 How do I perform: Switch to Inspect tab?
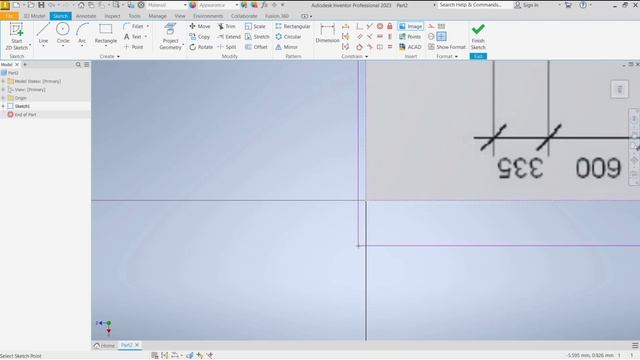pyautogui.click(x=112, y=16)
